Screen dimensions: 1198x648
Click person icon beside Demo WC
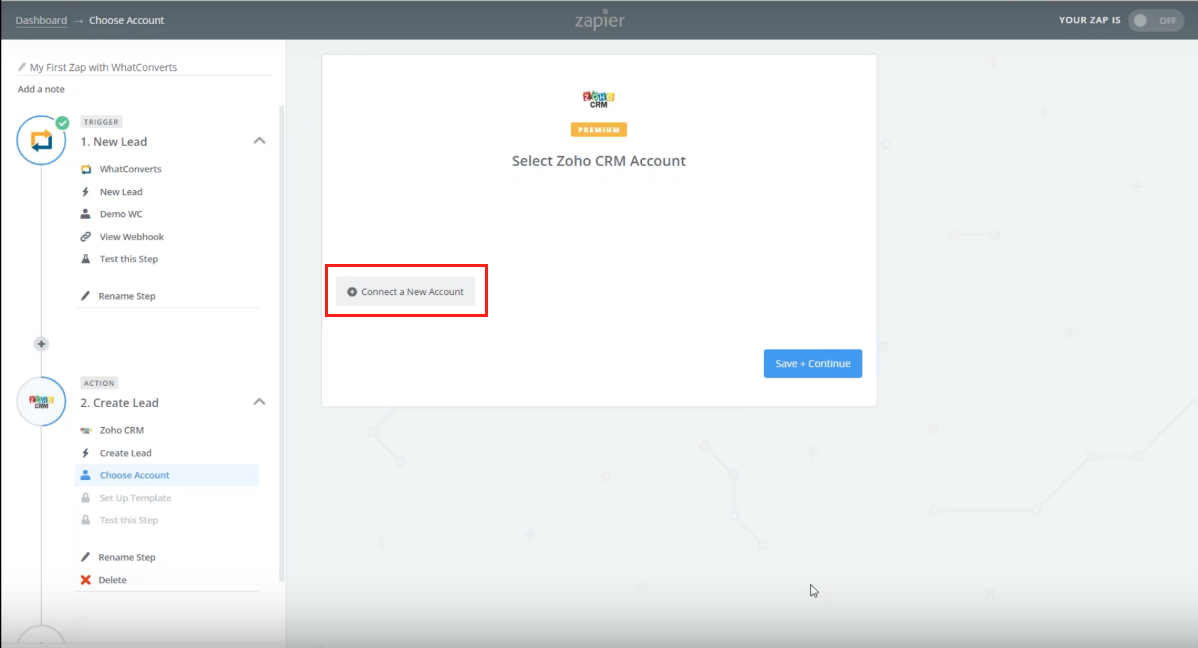point(86,214)
